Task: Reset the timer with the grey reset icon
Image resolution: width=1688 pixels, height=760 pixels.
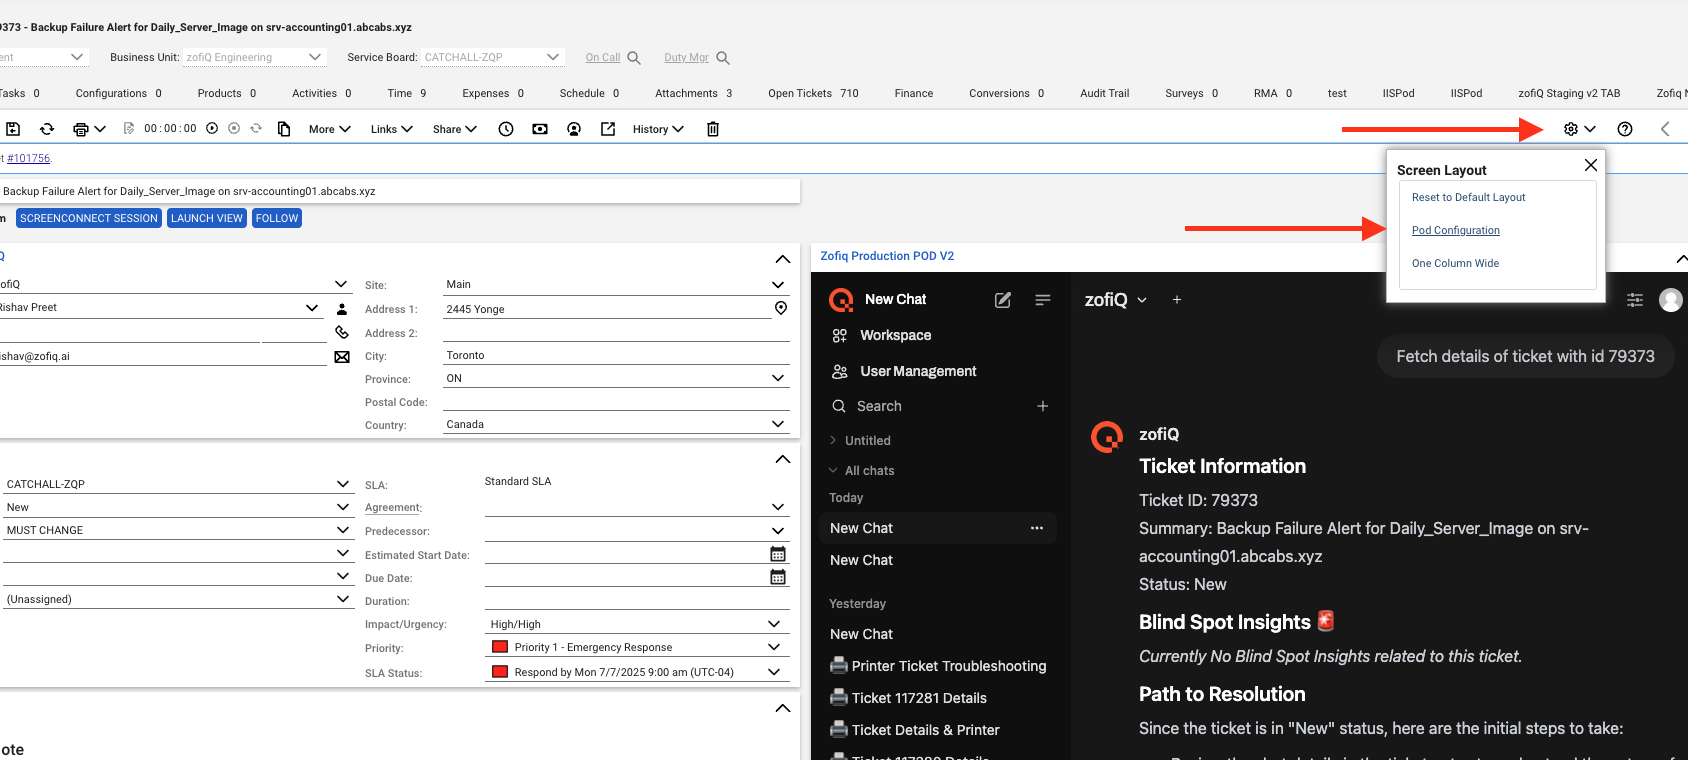Action: pyautogui.click(x=256, y=128)
